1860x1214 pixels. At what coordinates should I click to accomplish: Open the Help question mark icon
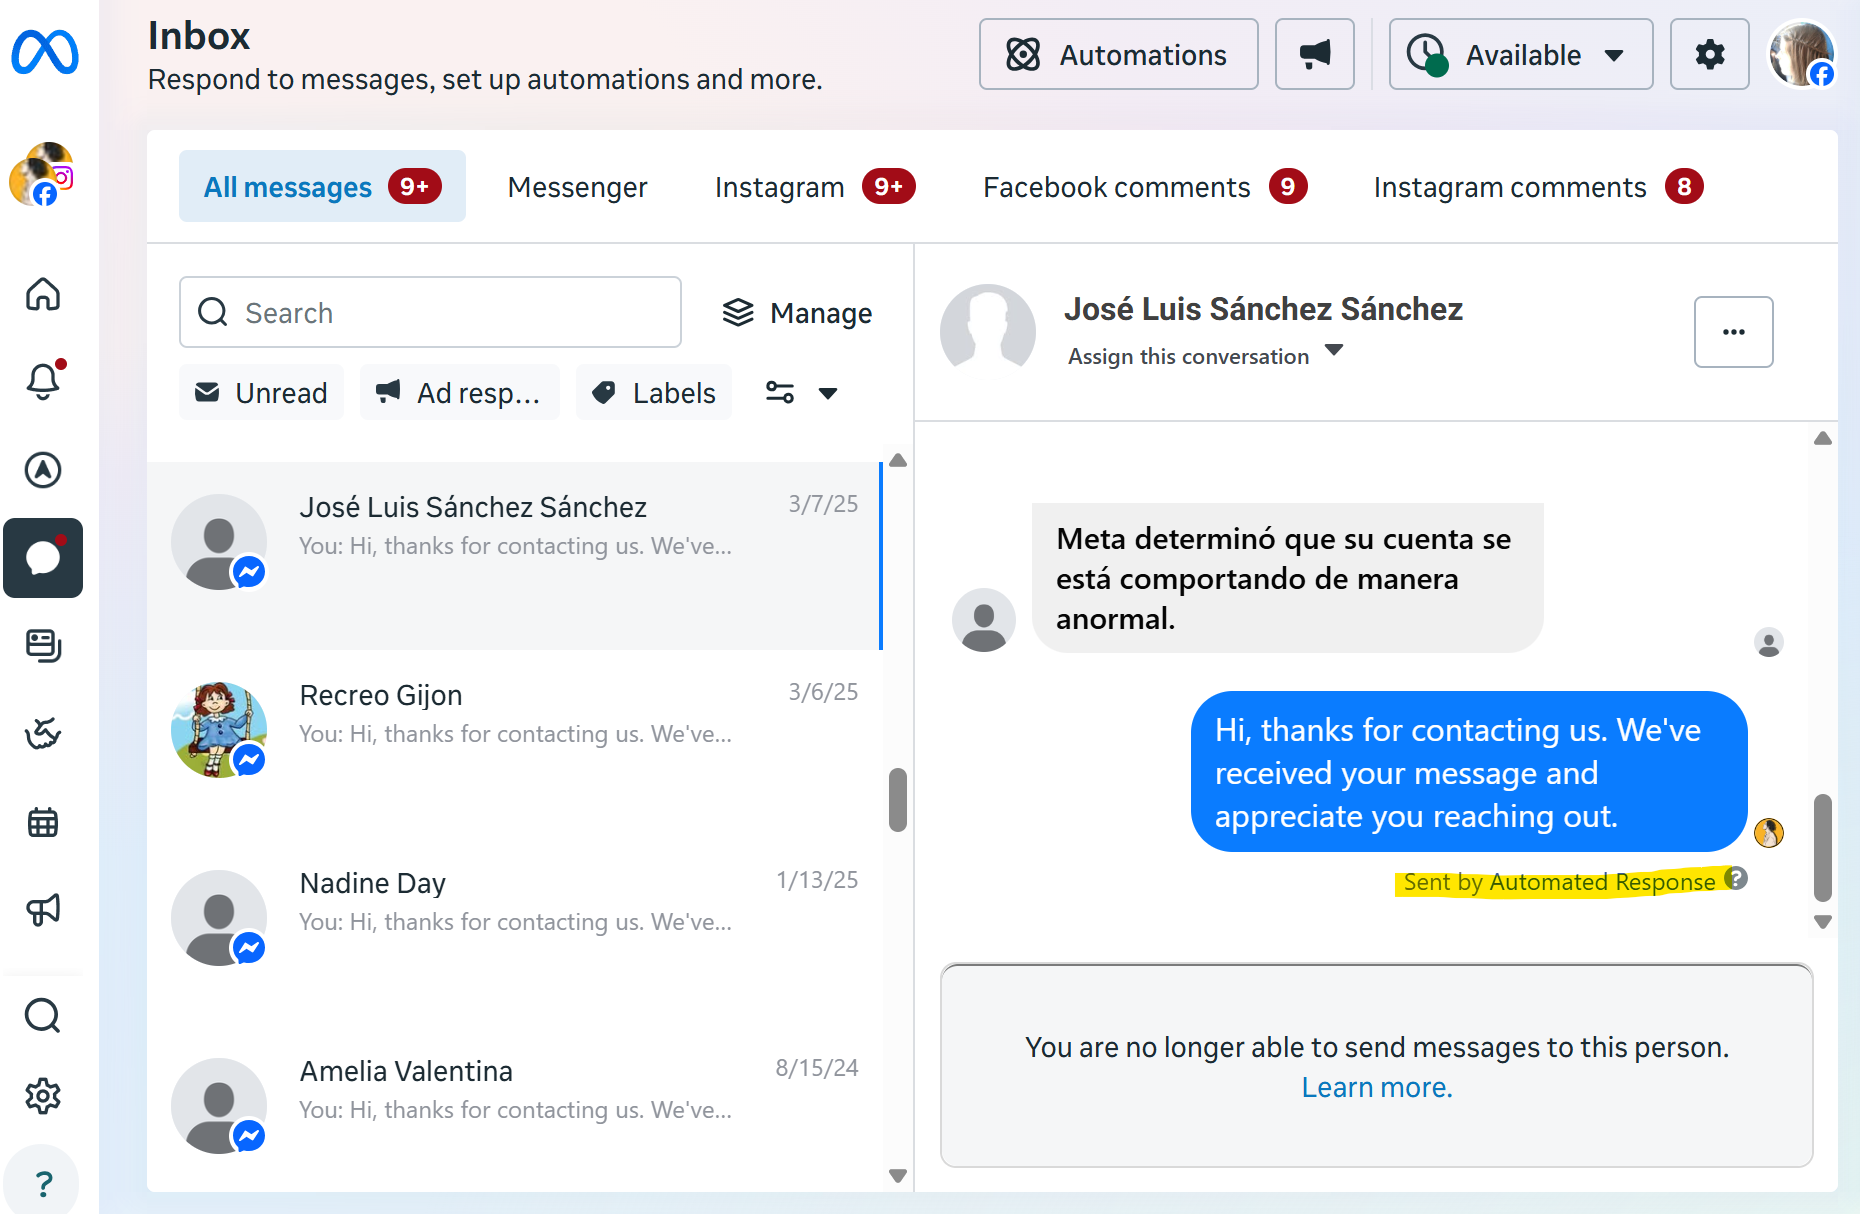[43, 1184]
